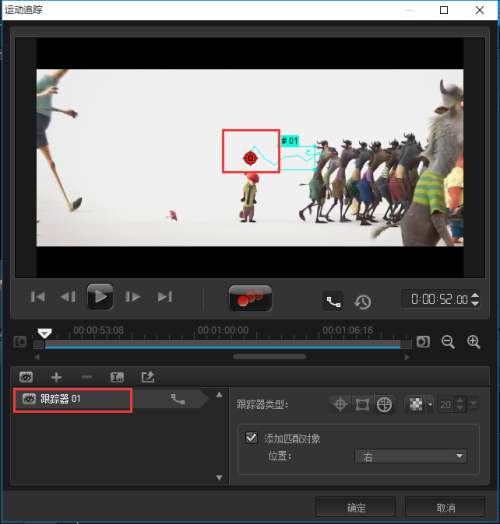Open the mosaic shape dropdown arrow
The width and height of the screenshot is (500, 524).
click(430, 405)
